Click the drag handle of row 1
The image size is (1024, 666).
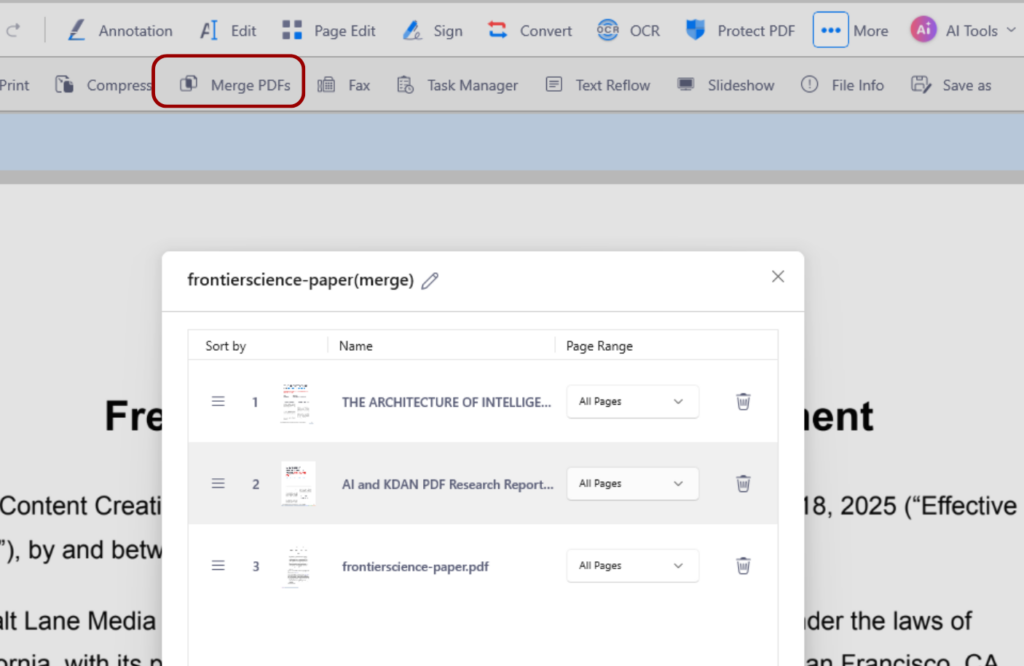(x=218, y=401)
